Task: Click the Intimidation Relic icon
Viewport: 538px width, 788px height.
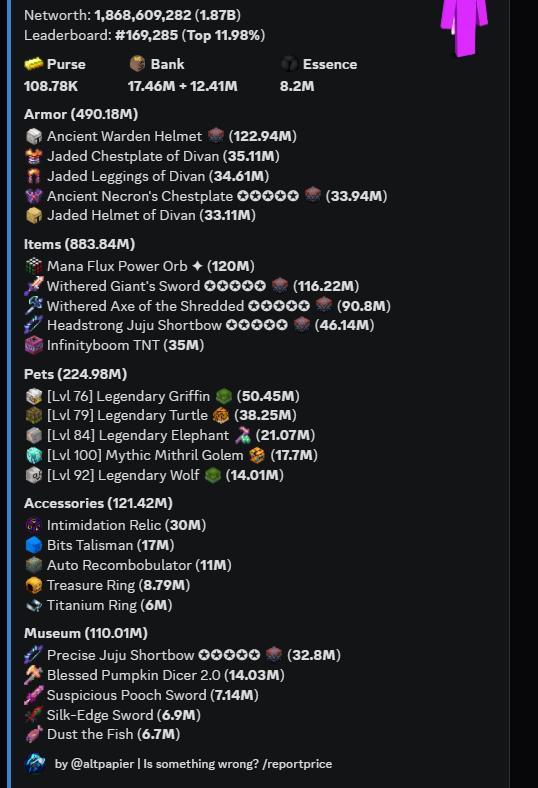Action: click(x=34, y=525)
